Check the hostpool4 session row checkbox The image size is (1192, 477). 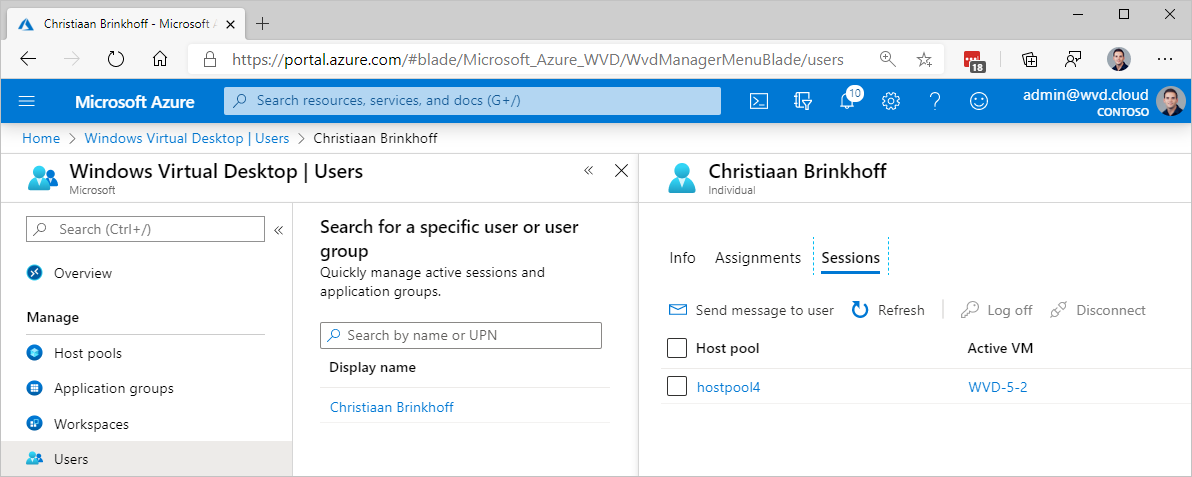click(677, 386)
